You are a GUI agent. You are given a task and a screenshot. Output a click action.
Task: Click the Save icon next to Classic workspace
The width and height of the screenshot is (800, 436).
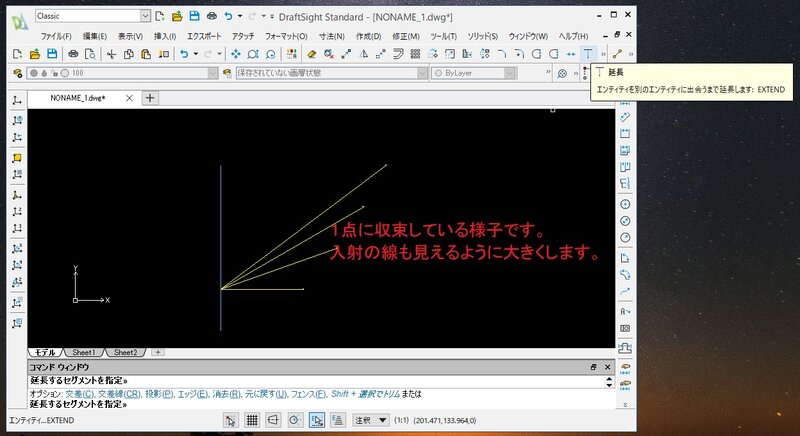194,16
